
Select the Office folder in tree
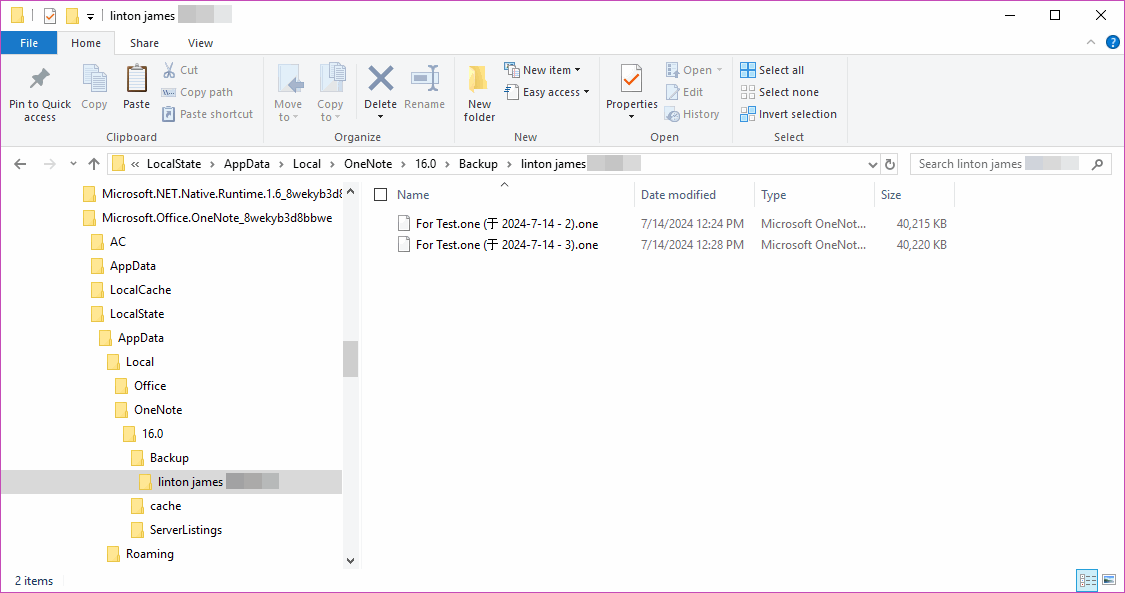pyautogui.click(x=140, y=386)
